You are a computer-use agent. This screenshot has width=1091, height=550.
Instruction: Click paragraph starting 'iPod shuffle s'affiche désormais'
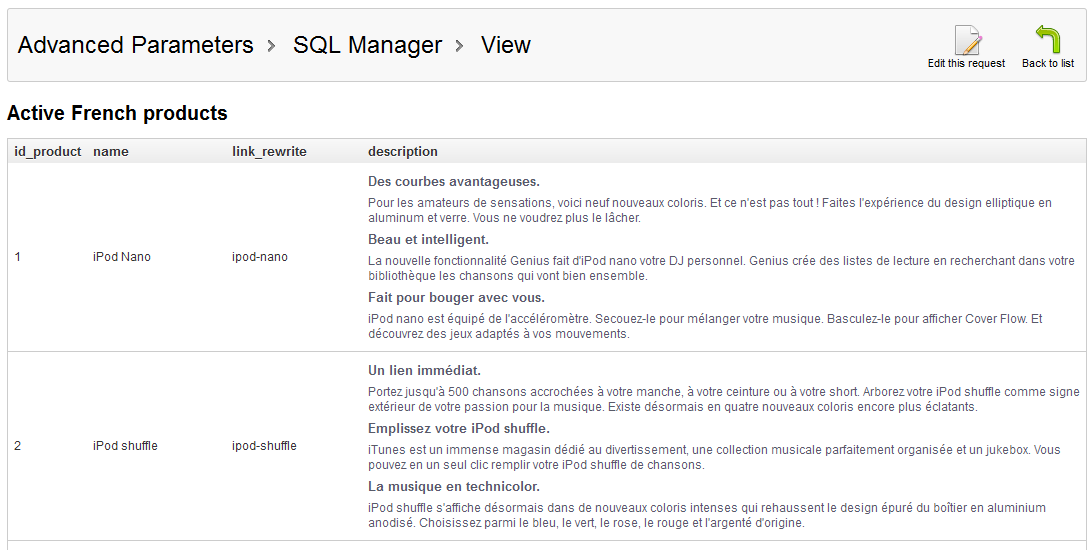click(x=707, y=514)
